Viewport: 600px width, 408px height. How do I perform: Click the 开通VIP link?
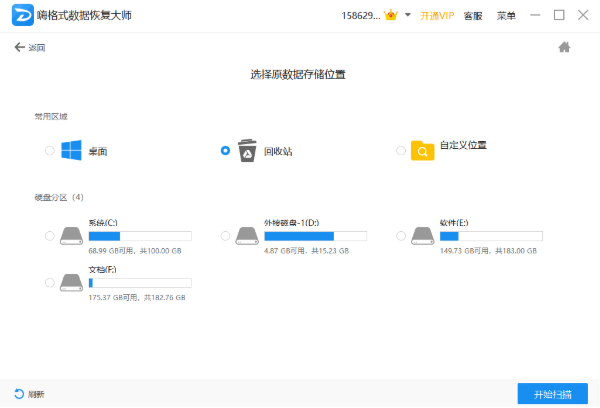pyautogui.click(x=437, y=16)
